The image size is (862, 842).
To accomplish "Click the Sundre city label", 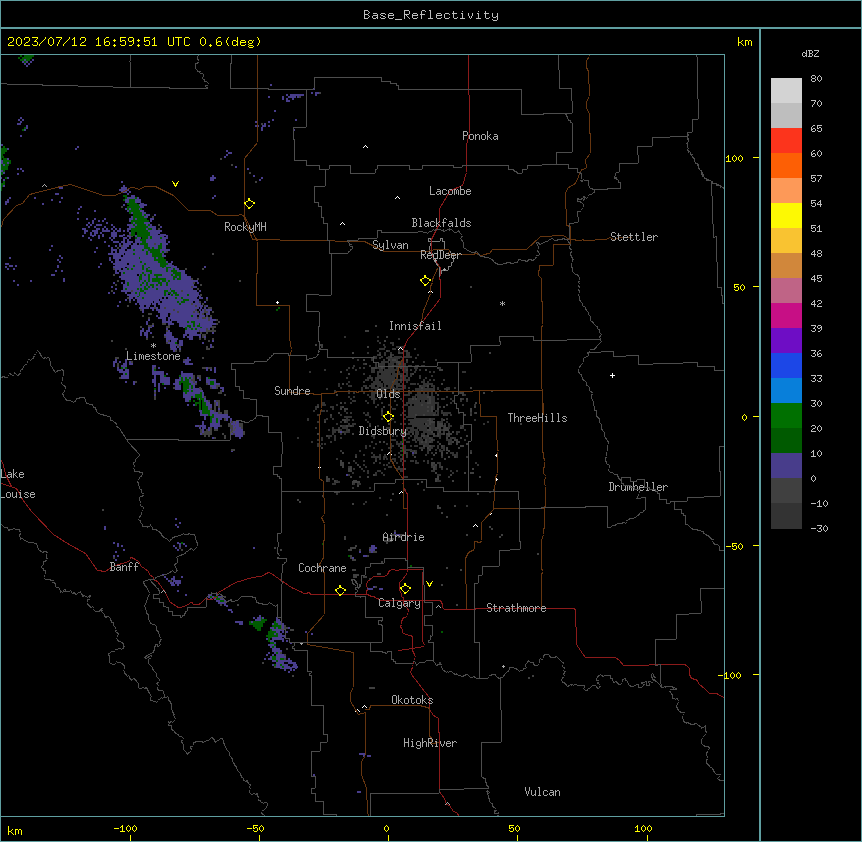I will [292, 391].
